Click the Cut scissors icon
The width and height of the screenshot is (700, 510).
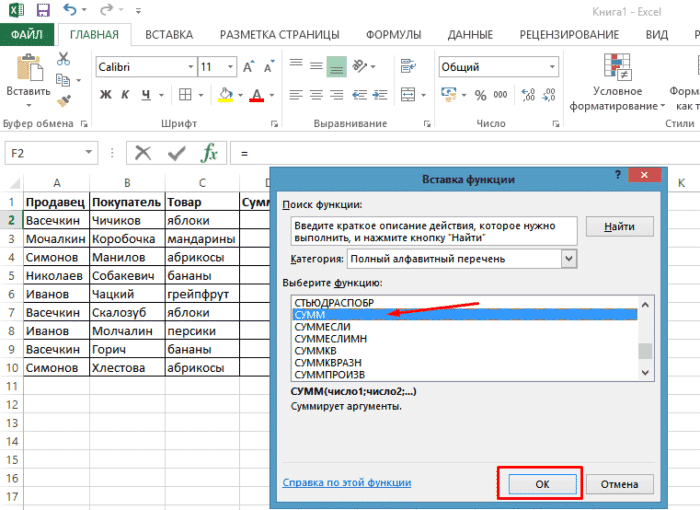(x=64, y=59)
